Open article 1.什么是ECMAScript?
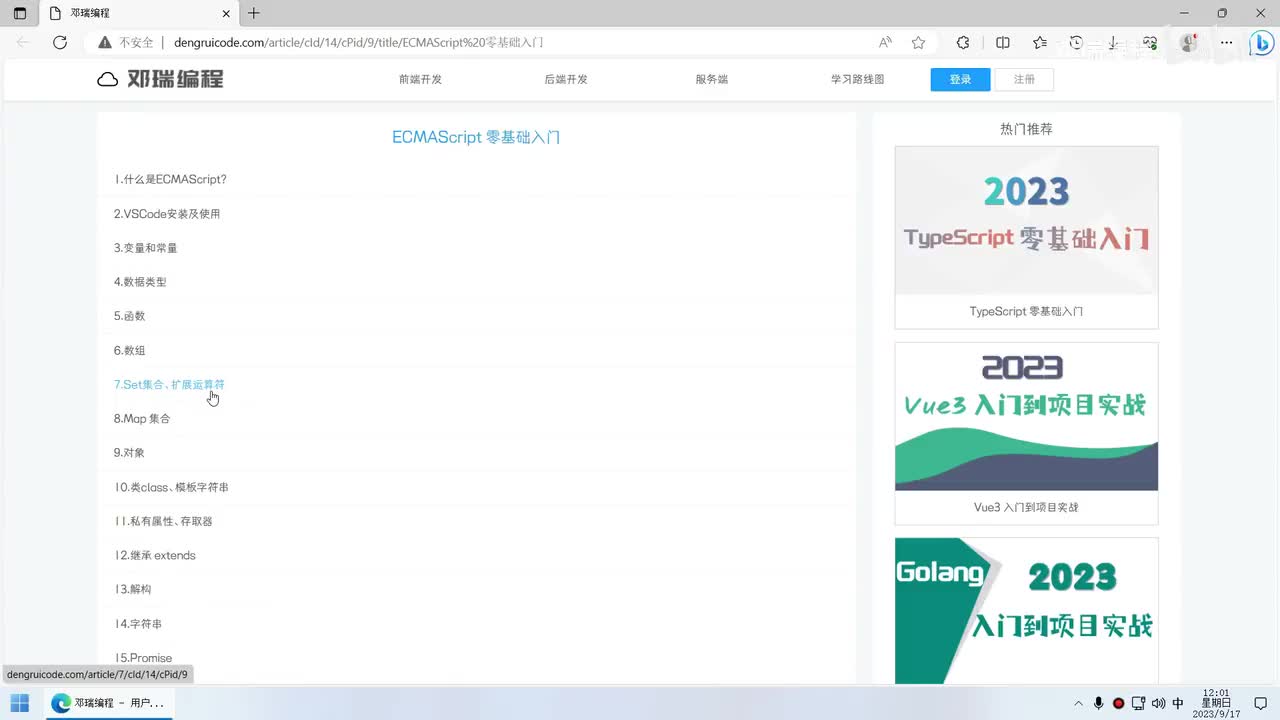1280x720 pixels. (170, 180)
